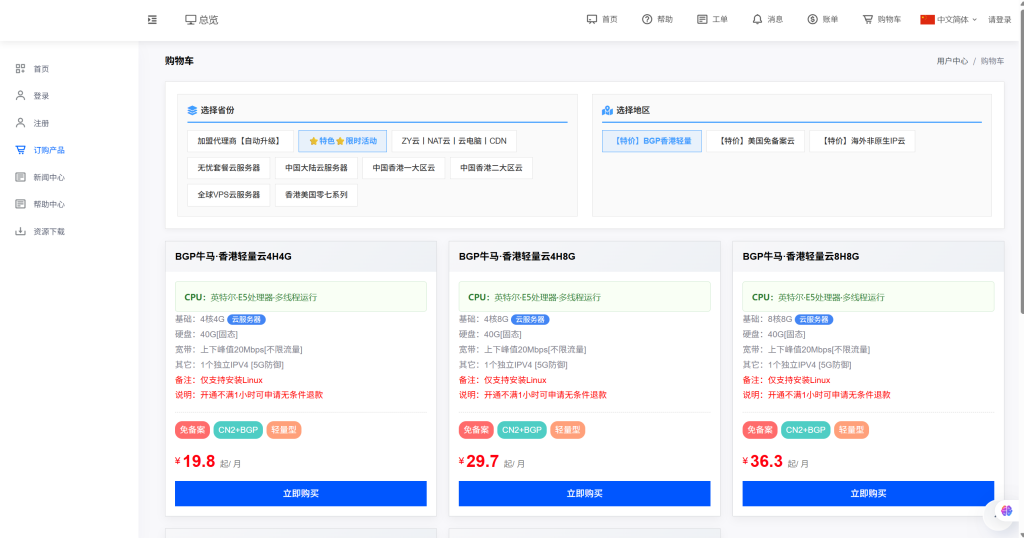Click the monitor icon beside 总览
This screenshot has width=1024, height=538.
coord(190,20)
